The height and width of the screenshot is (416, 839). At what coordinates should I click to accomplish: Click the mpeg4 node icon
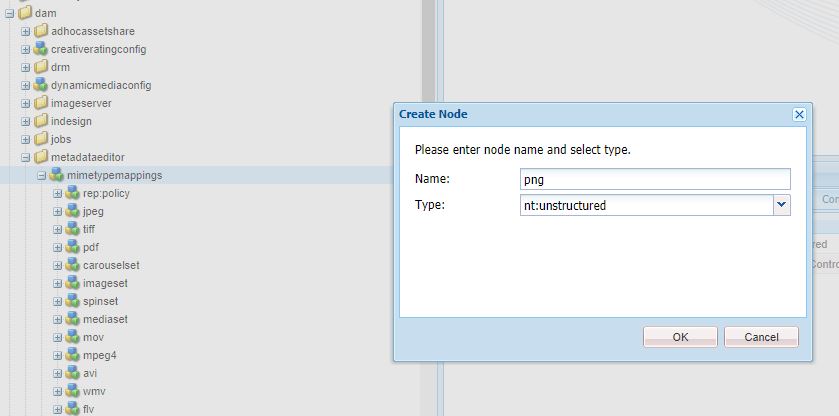click(73, 355)
